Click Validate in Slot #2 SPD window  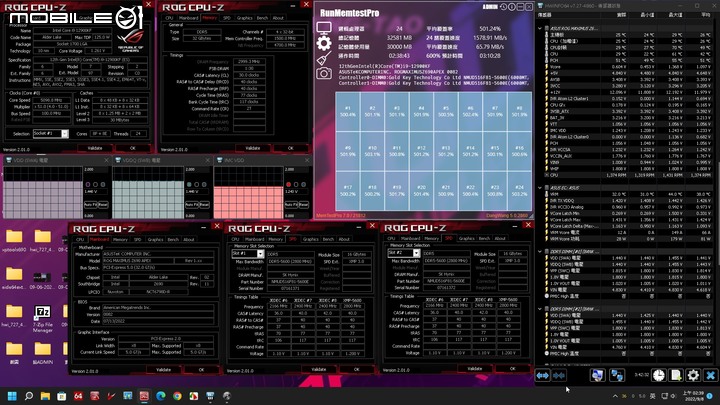point(475,369)
